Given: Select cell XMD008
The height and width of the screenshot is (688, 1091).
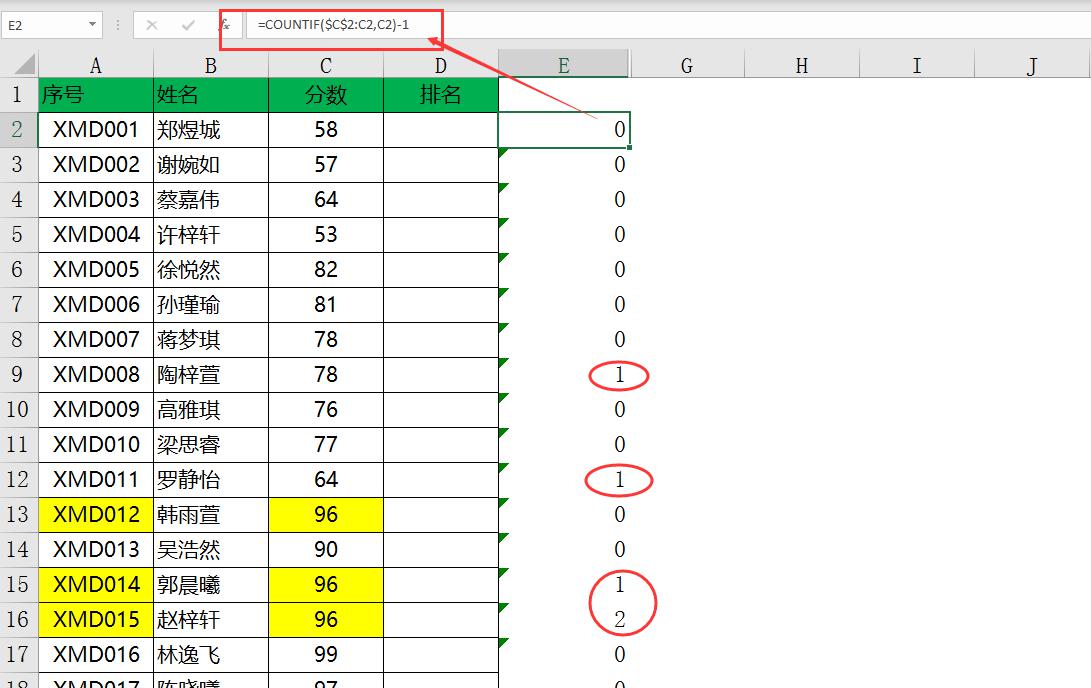Looking at the screenshot, I should point(96,374).
